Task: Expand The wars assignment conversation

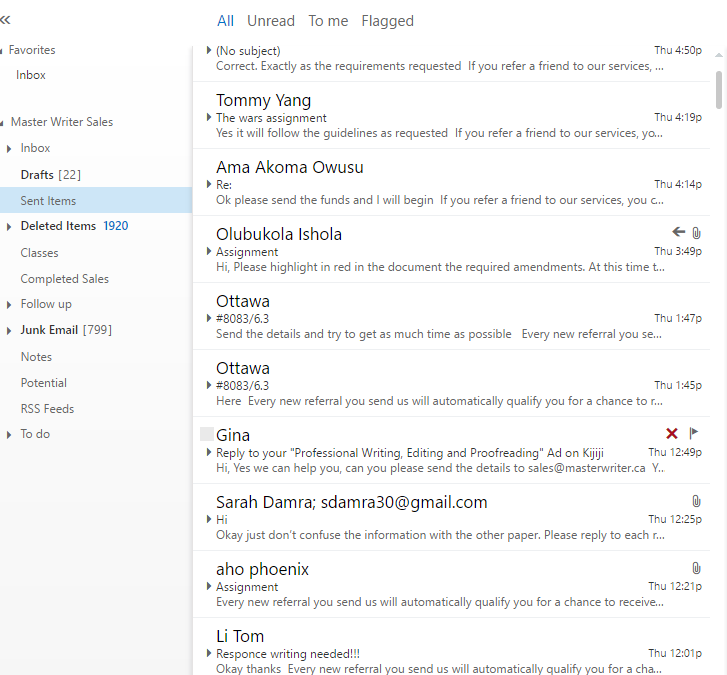Action: [x=209, y=117]
